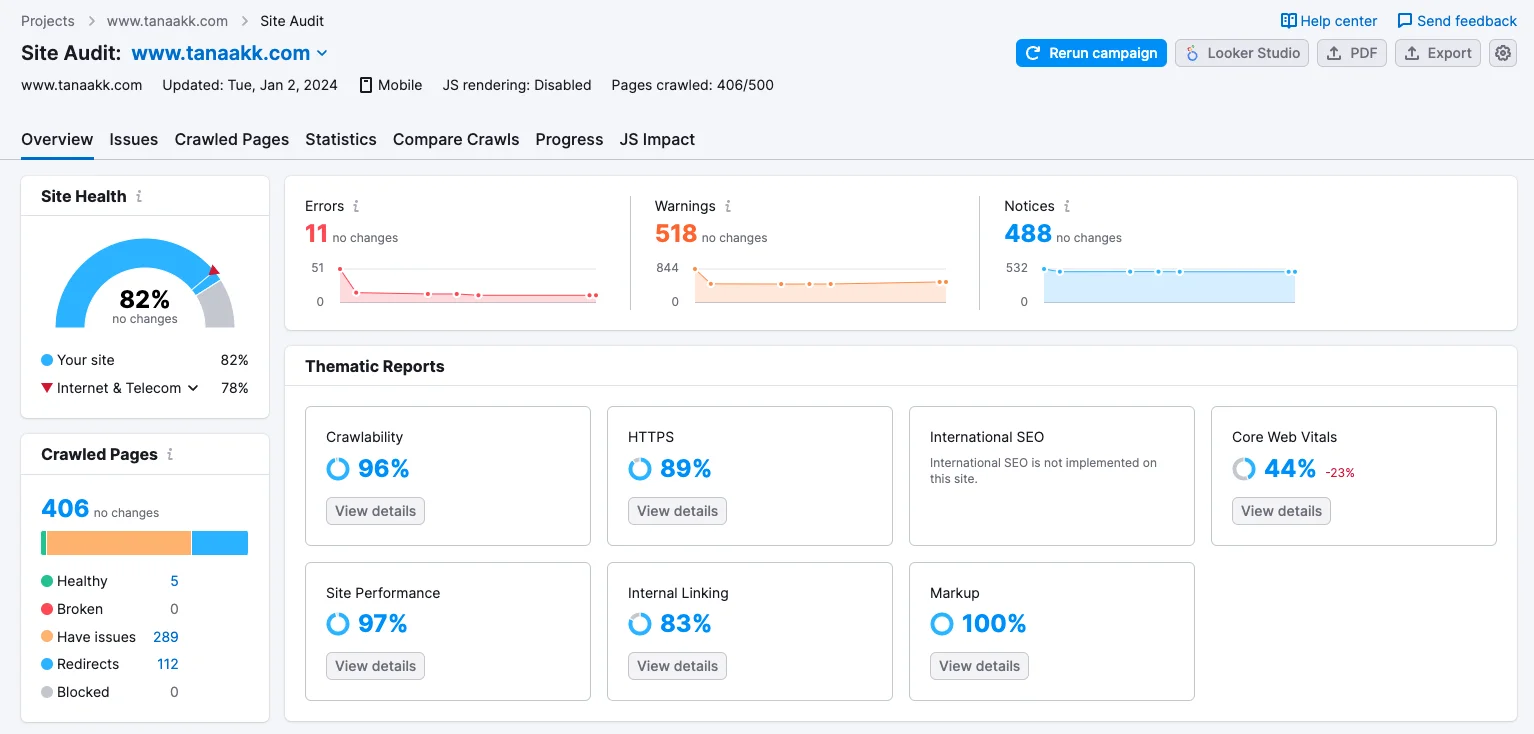1534x734 pixels.
Task: Click the Notices info icon
Action: (x=1067, y=206)
